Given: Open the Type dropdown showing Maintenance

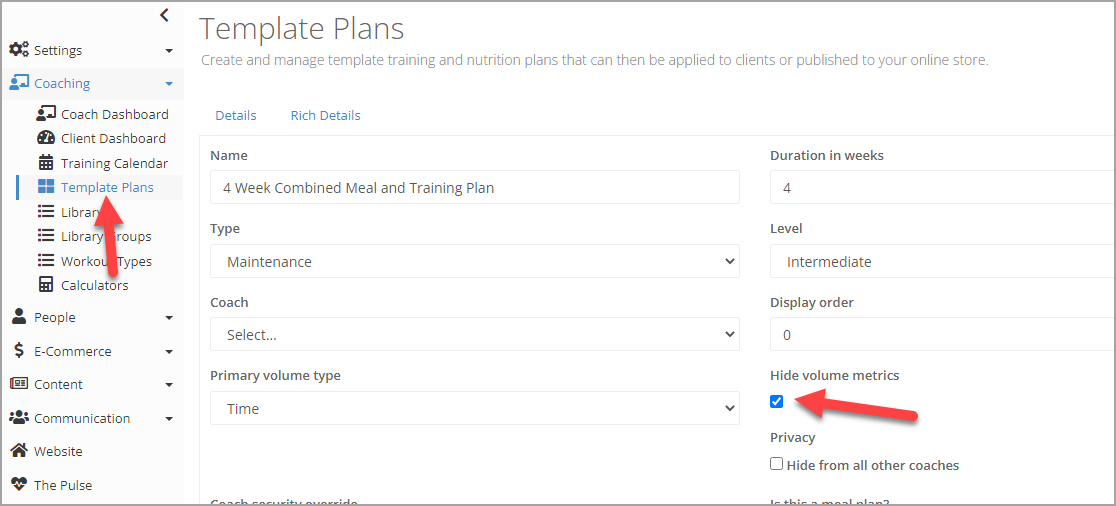Looking at the screenshot, I should [x=475, y=262].
